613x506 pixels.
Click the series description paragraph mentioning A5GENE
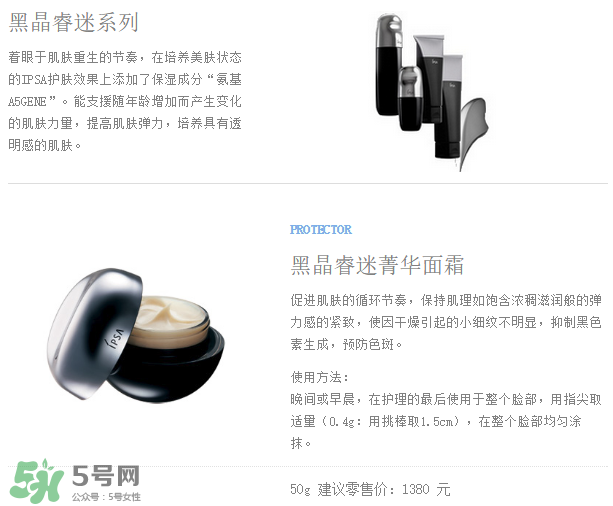pyautogui.click(x=125, y=101)
